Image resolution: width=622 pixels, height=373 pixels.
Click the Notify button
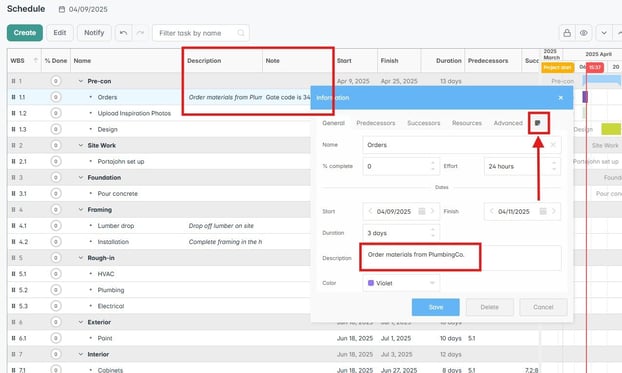(x=94, y=33)
